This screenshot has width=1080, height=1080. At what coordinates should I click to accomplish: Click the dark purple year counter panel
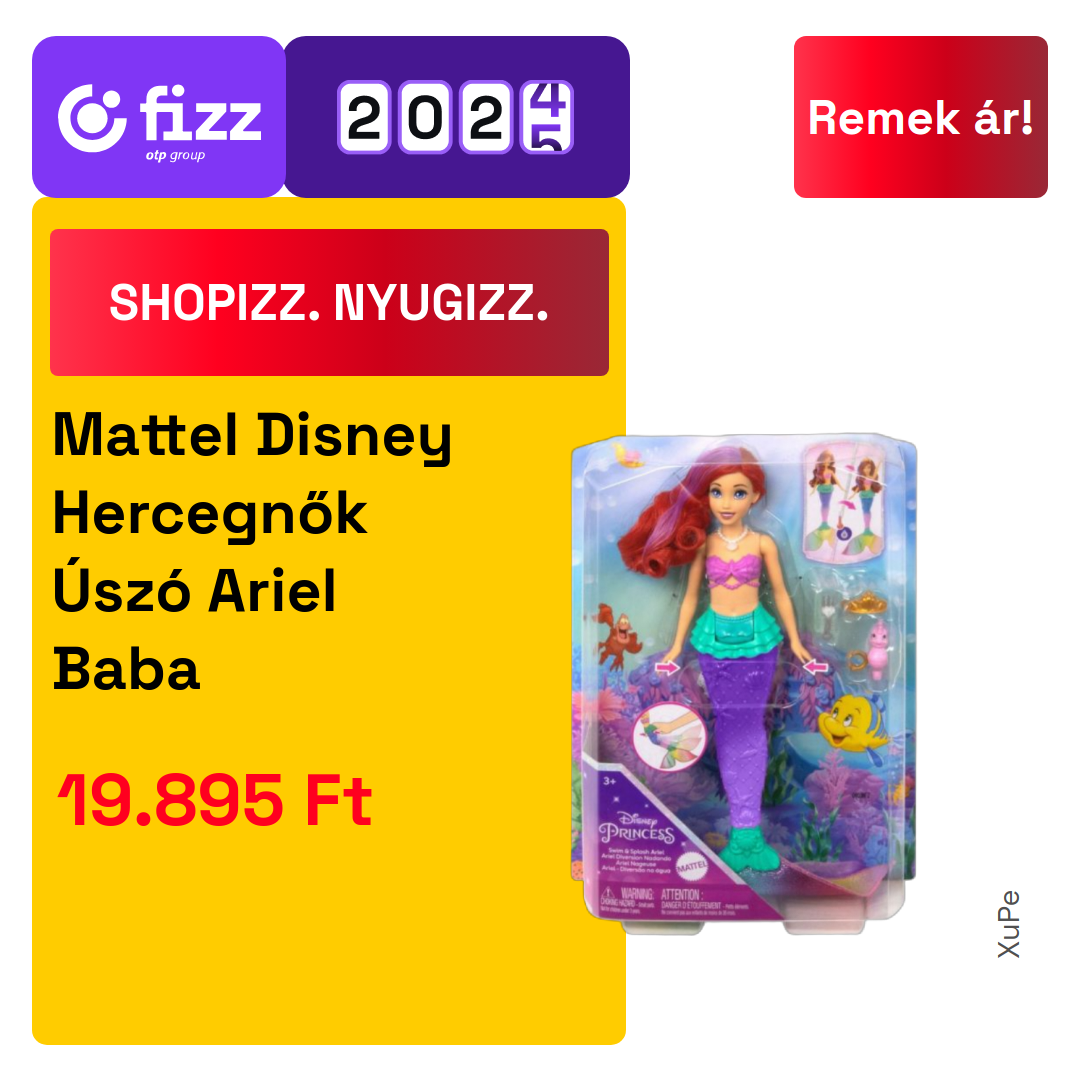pyautogui.click(x=457, y=117)
